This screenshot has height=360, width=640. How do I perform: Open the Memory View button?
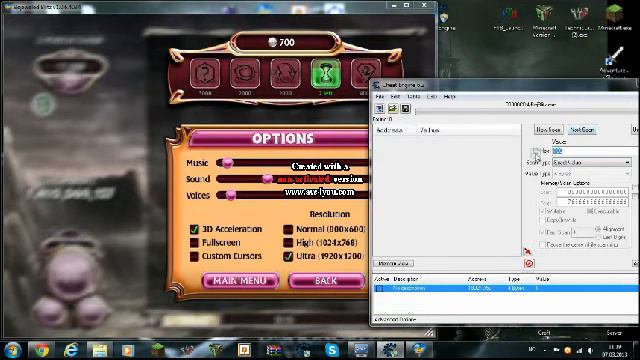coord(393,264)
